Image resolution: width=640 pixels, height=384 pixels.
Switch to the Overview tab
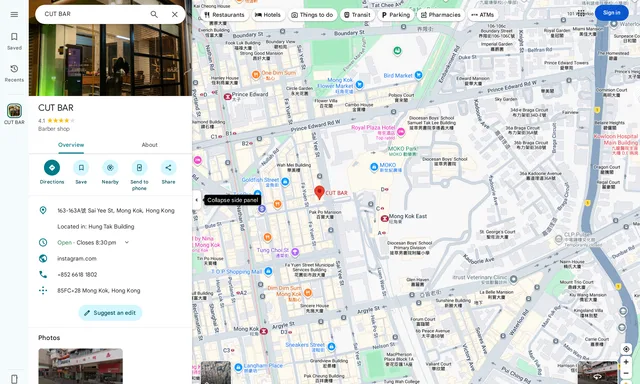click(x=71, y=145)
